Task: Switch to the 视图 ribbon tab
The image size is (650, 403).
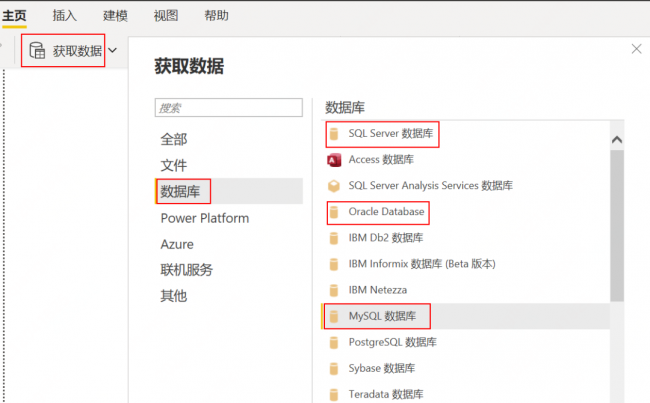Action: point(166,15)
